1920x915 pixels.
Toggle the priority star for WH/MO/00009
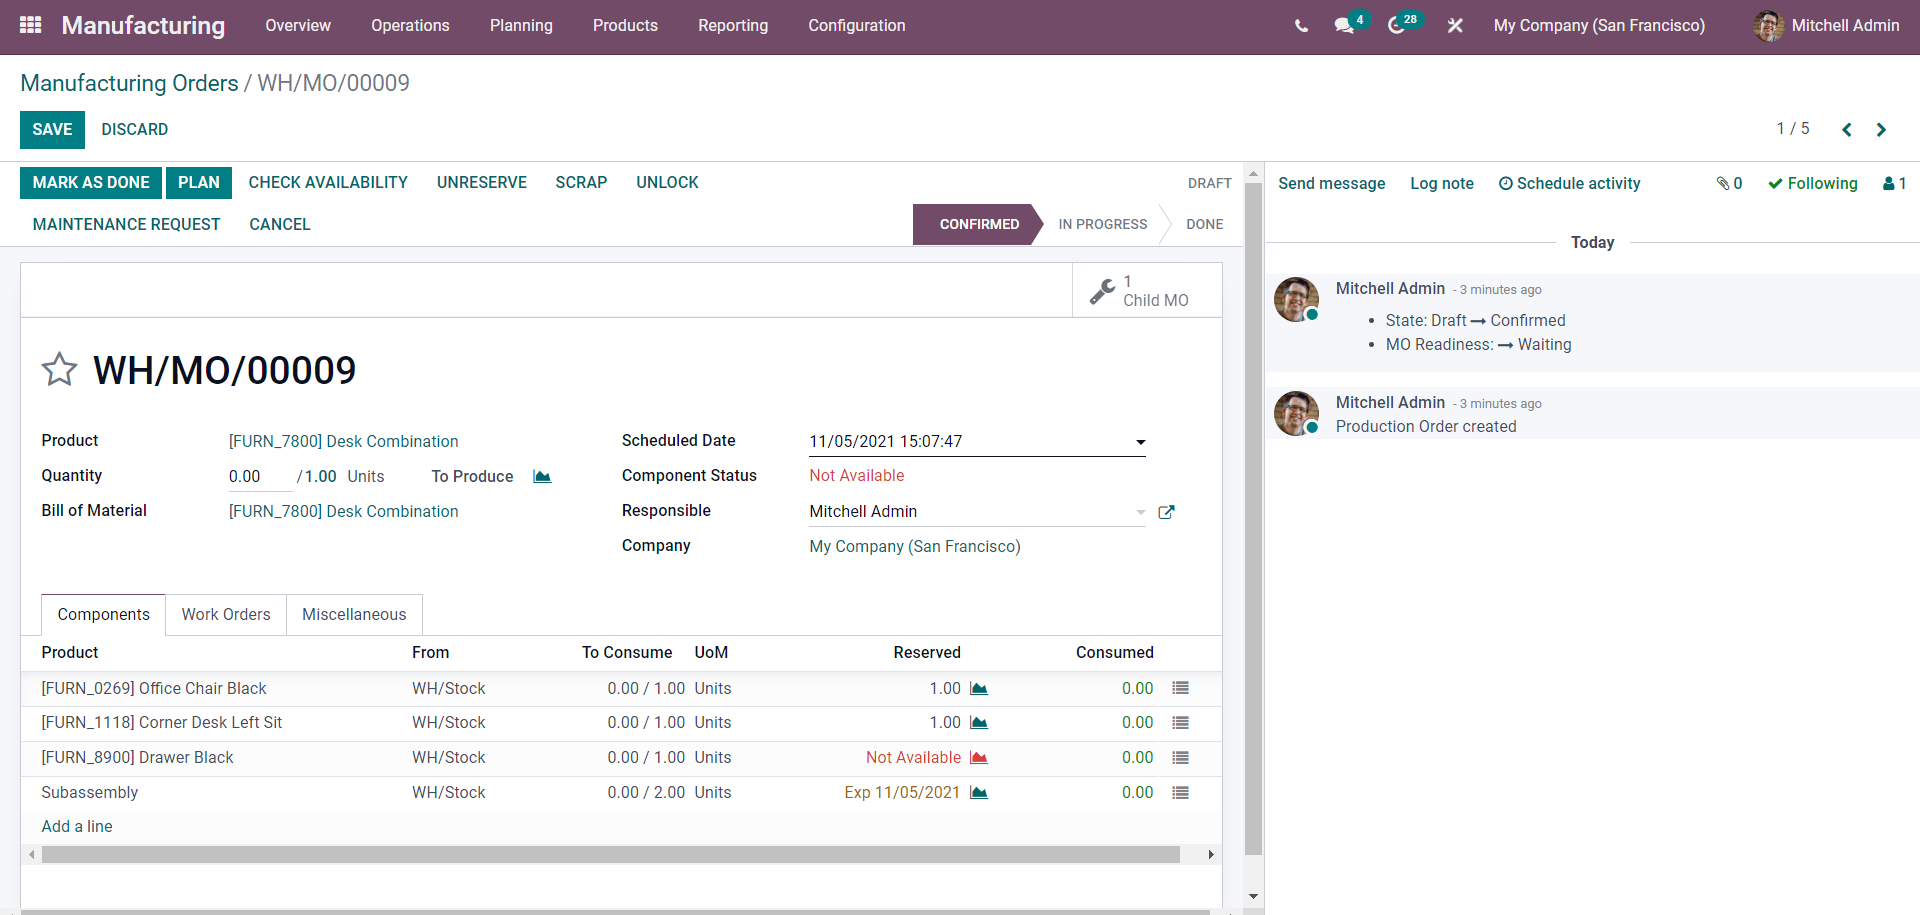59,369
